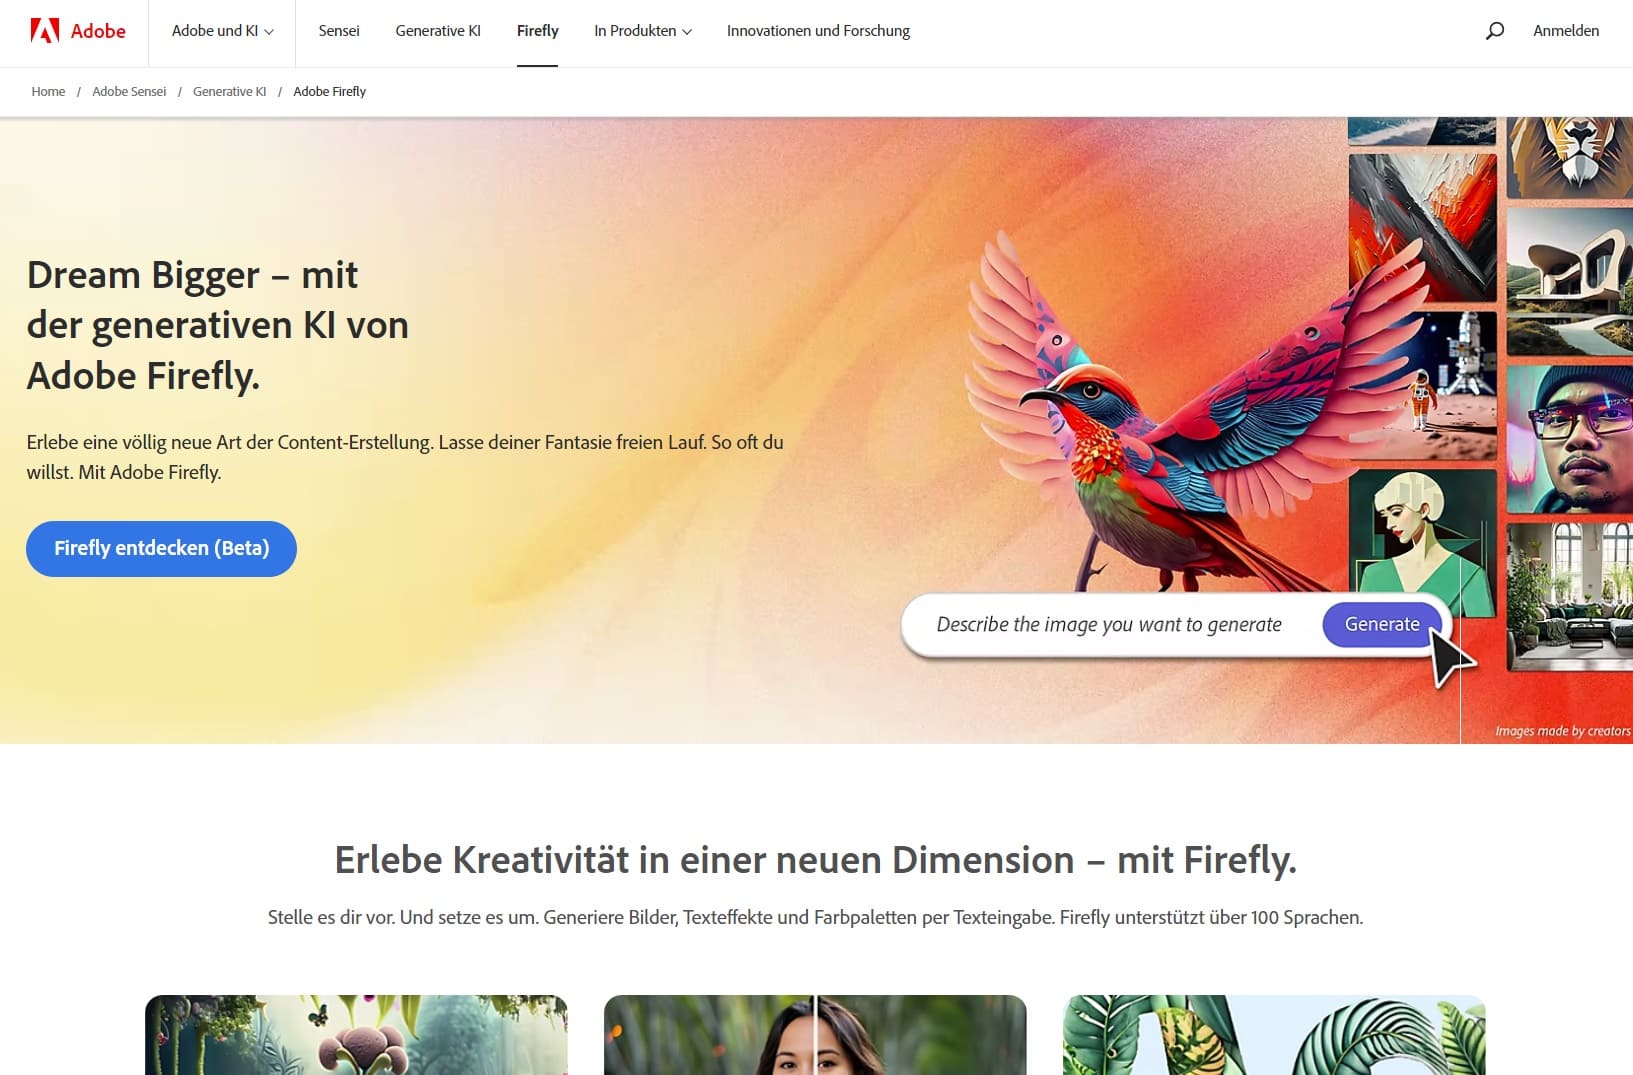Viewport: 1633px width, 1075px height.
Task: Click the Adobe logo icon
Action: point(45,31)
